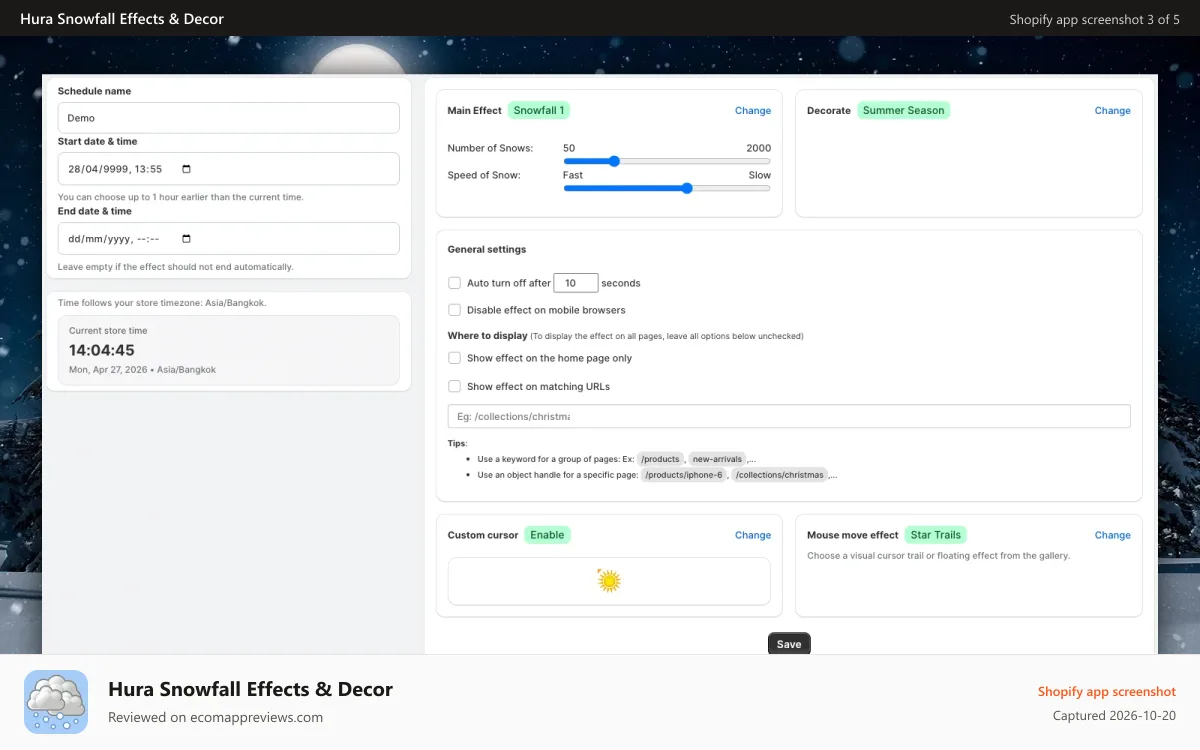The image size is (1200, 750).
Task: Click the Mon, Apr 27, 2026 date text
Action: pos(142,370)
